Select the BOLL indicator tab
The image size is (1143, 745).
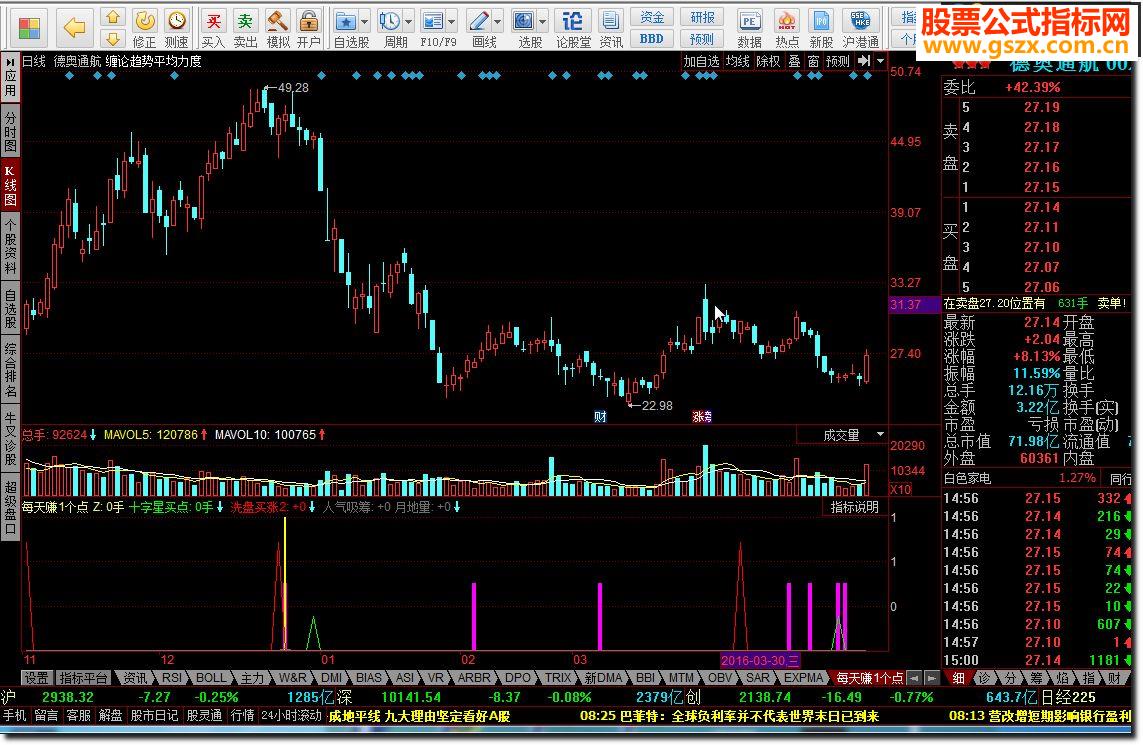211,678
